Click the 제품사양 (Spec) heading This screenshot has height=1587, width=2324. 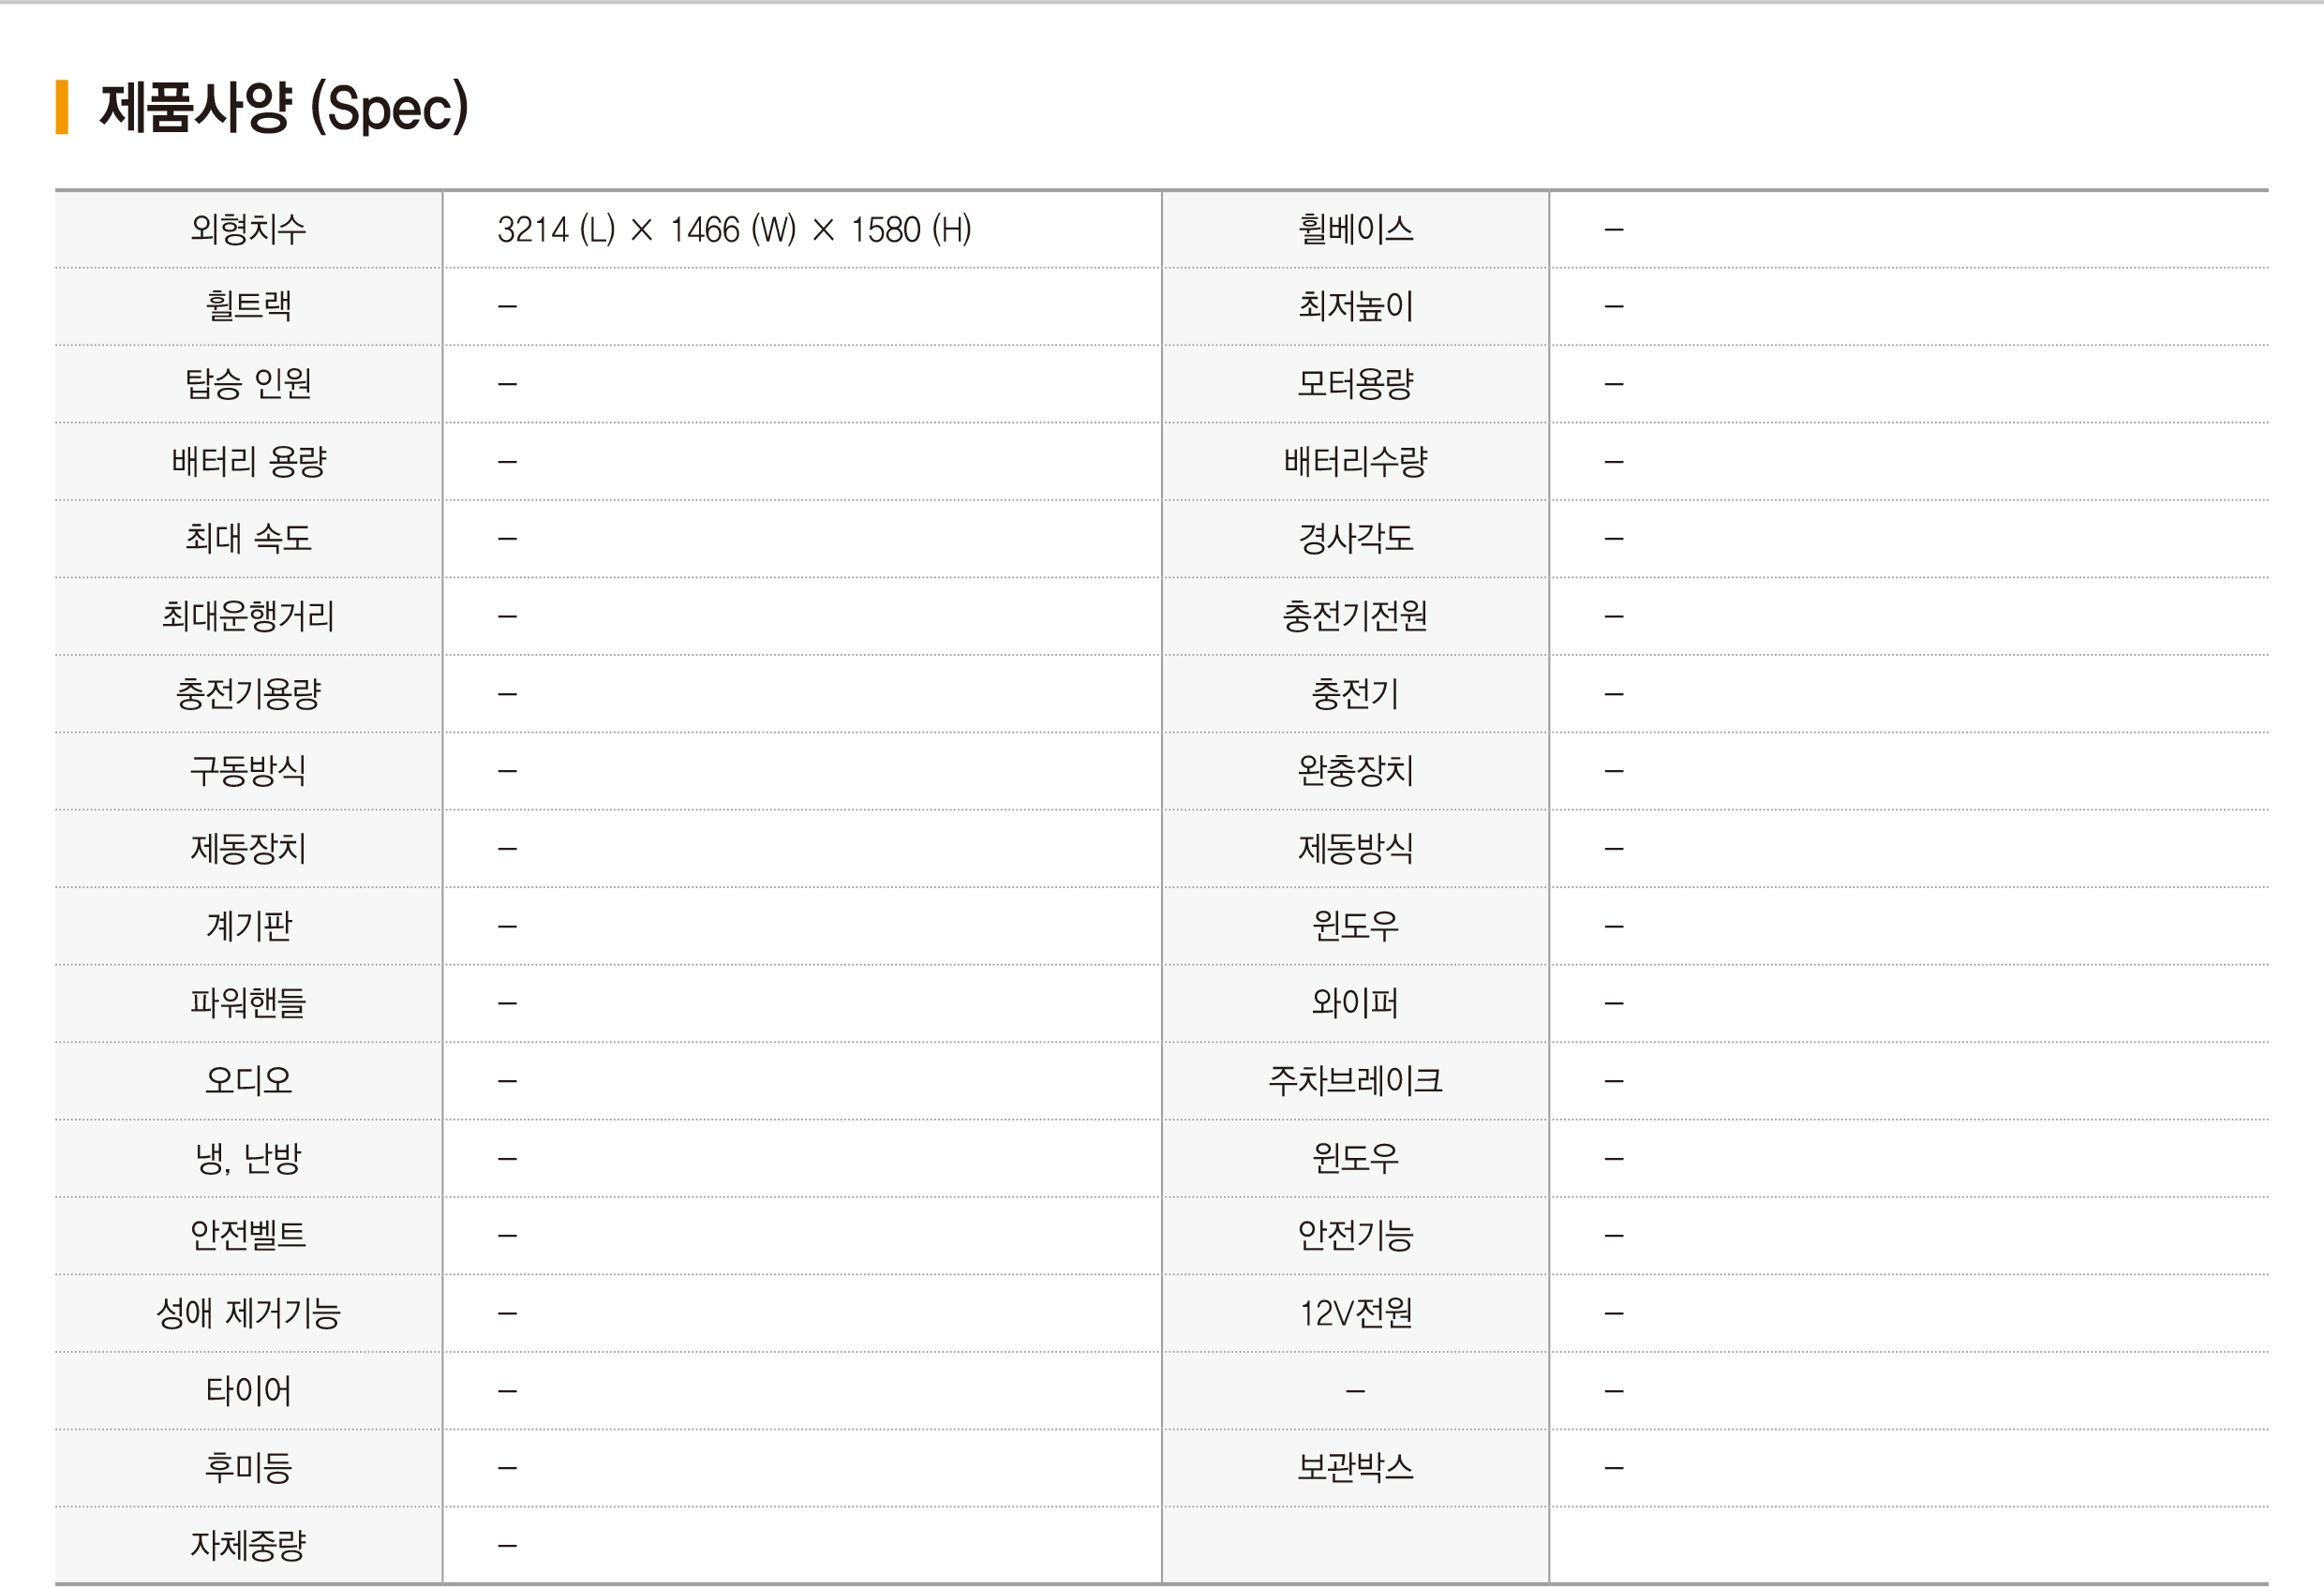point(284,107)
